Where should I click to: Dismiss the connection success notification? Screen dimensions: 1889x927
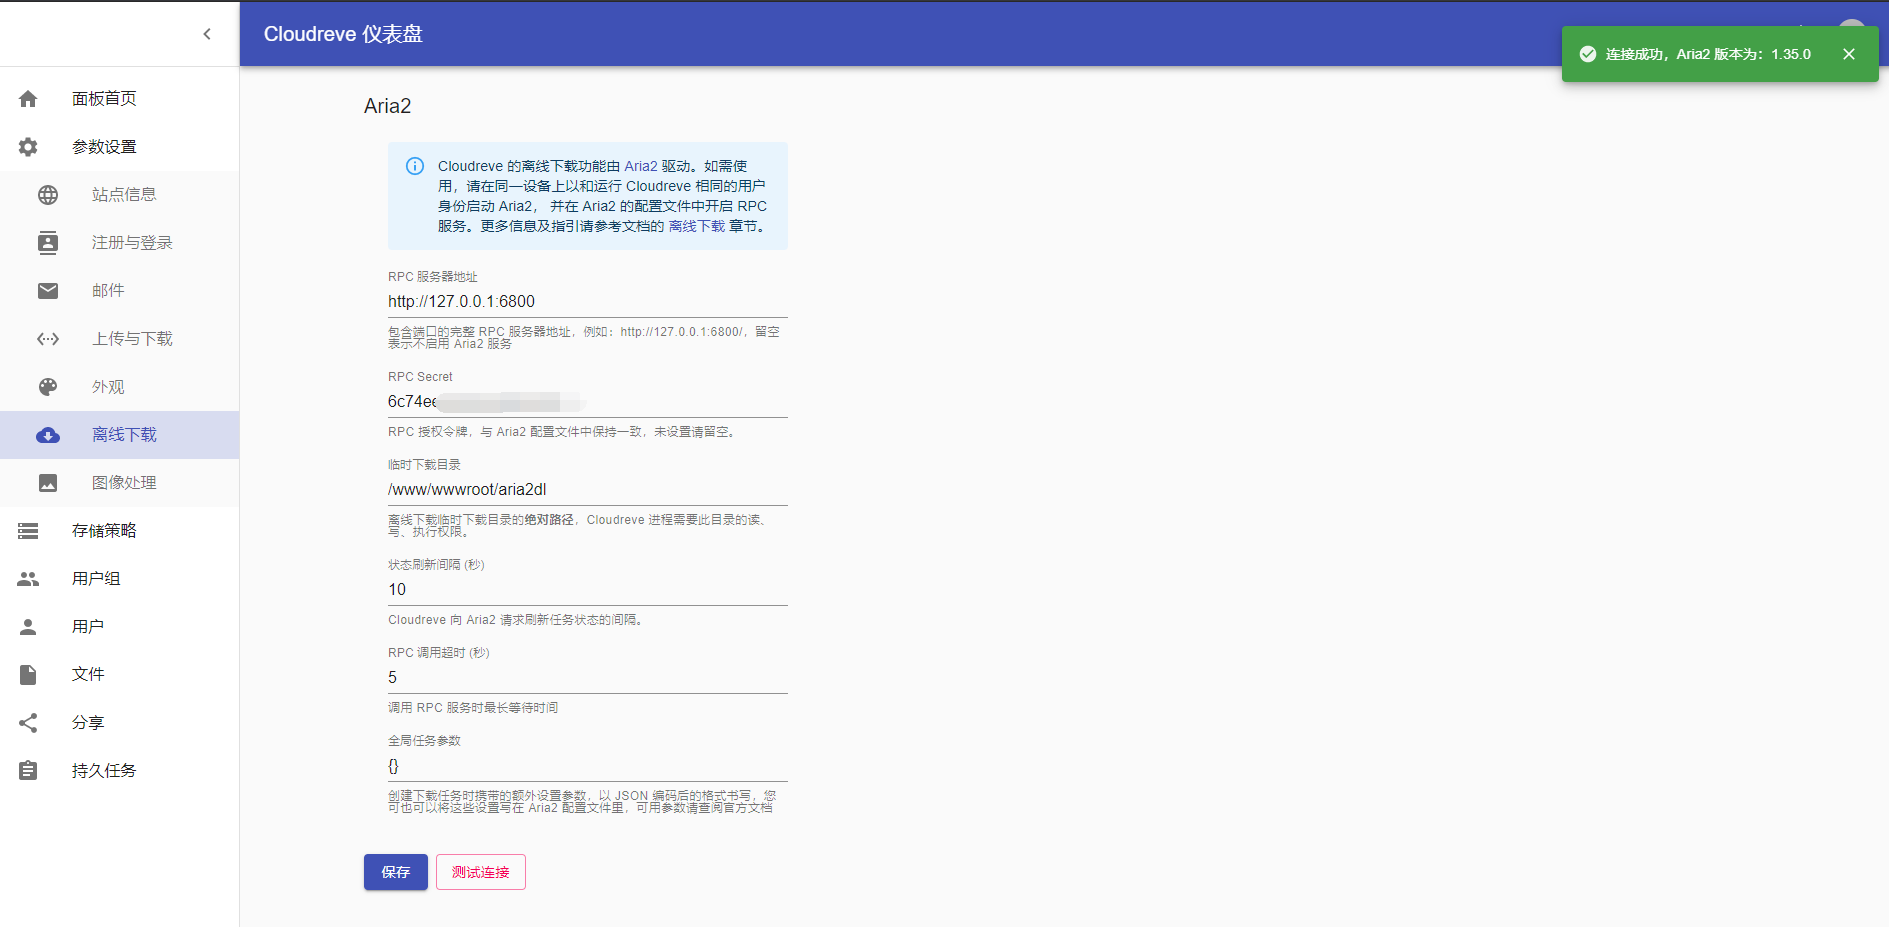[x=1849, y=54]
